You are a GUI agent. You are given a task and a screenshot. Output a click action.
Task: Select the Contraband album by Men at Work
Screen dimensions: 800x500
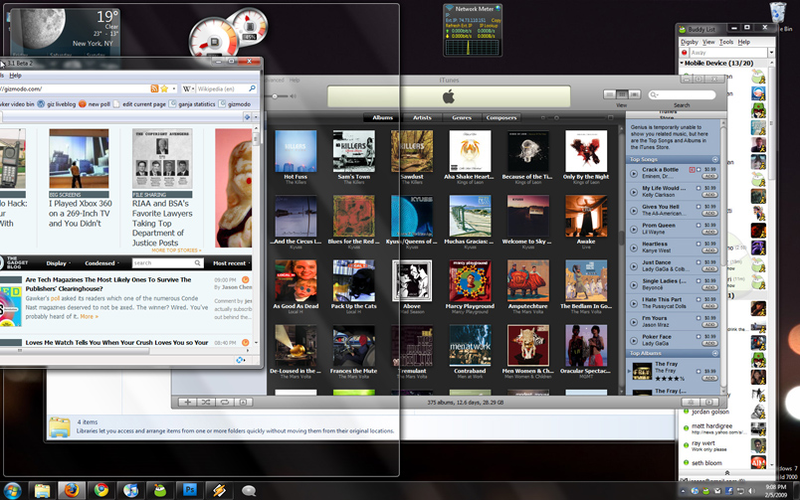[x=470, y=345]
